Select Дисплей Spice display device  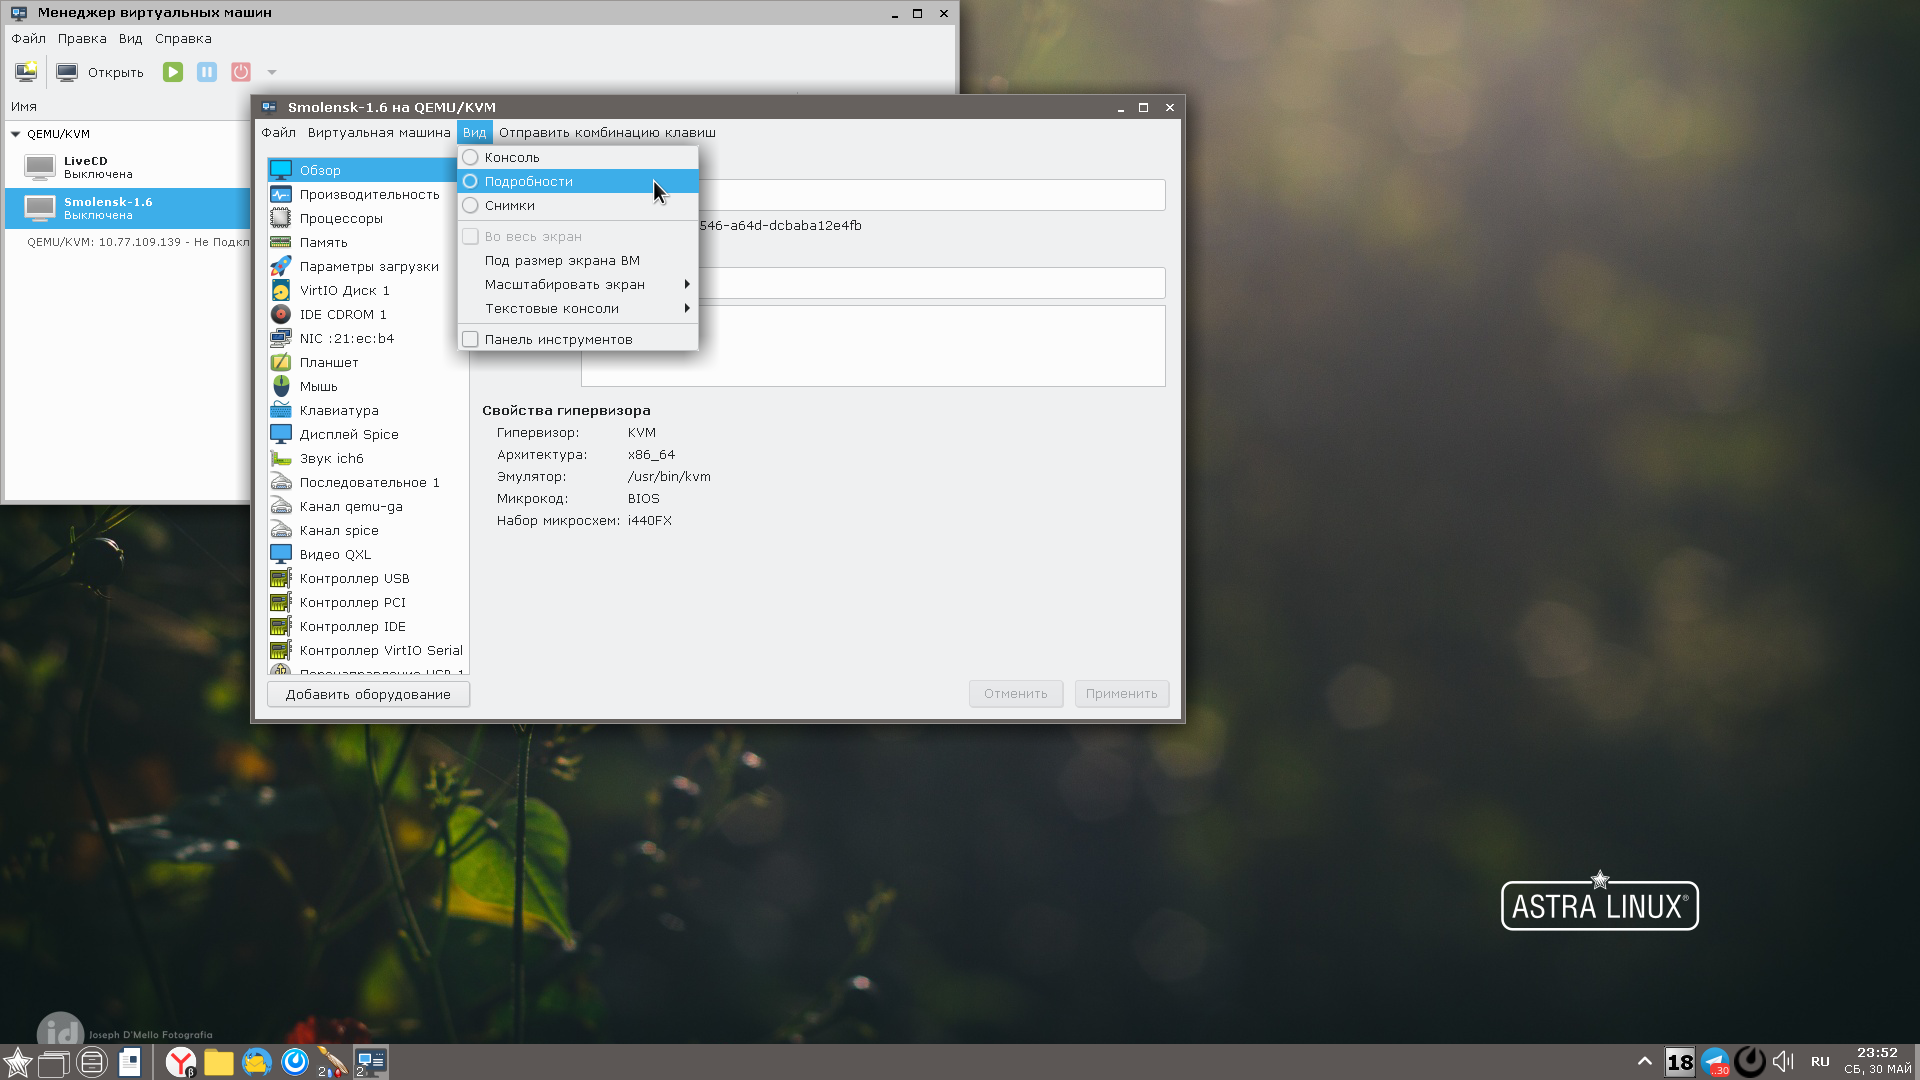coord(368,434)
